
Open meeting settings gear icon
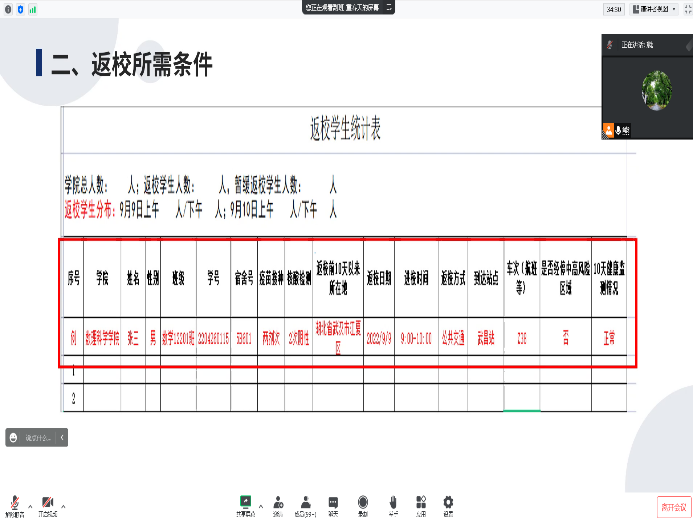(x=449, y=501)
